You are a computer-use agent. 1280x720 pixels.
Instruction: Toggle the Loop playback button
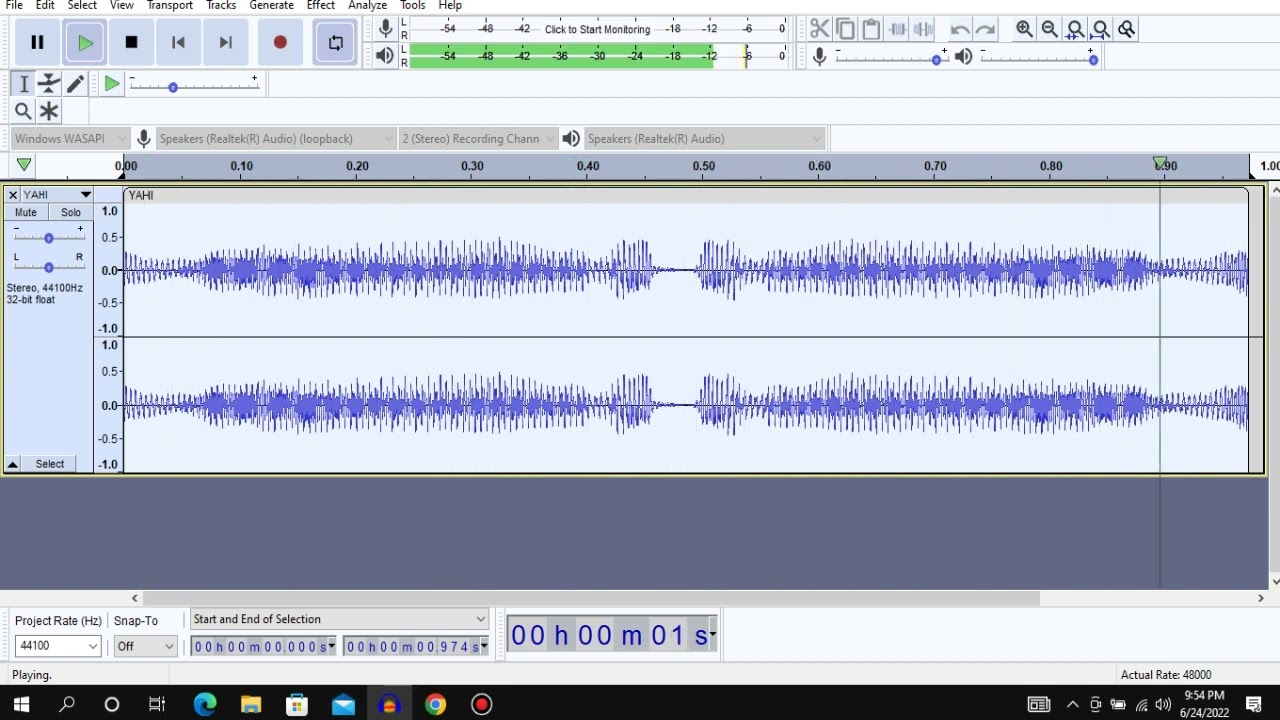[336, 42]
